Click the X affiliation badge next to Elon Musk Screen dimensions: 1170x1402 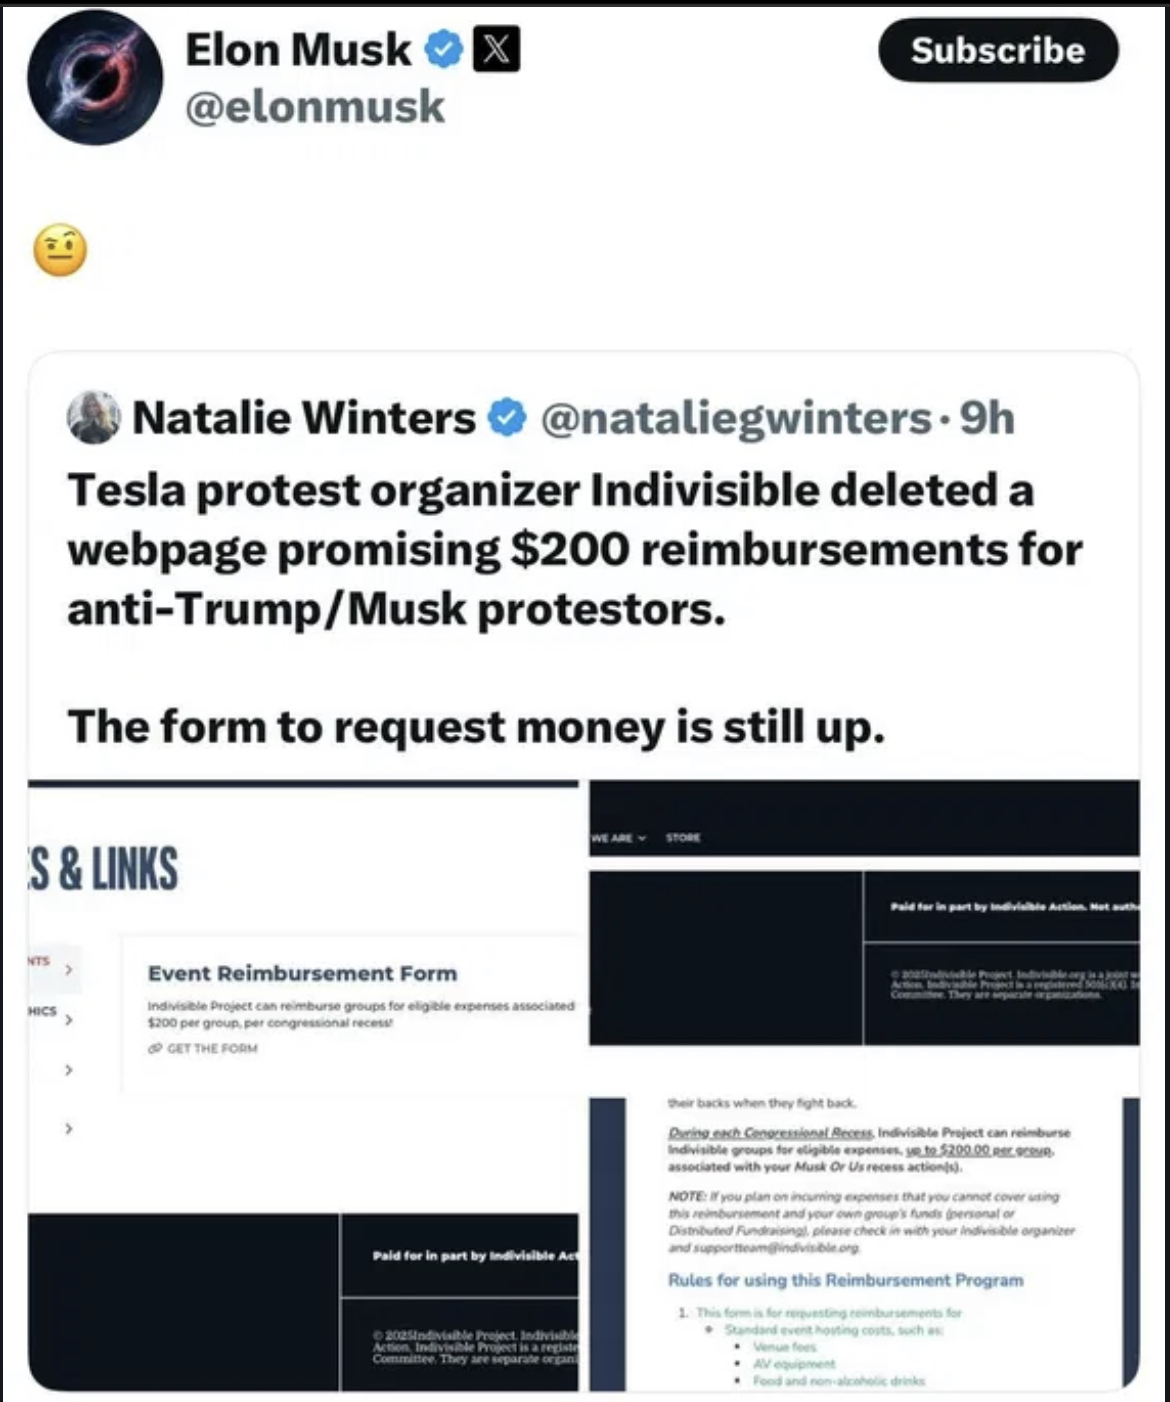[496, 49]
